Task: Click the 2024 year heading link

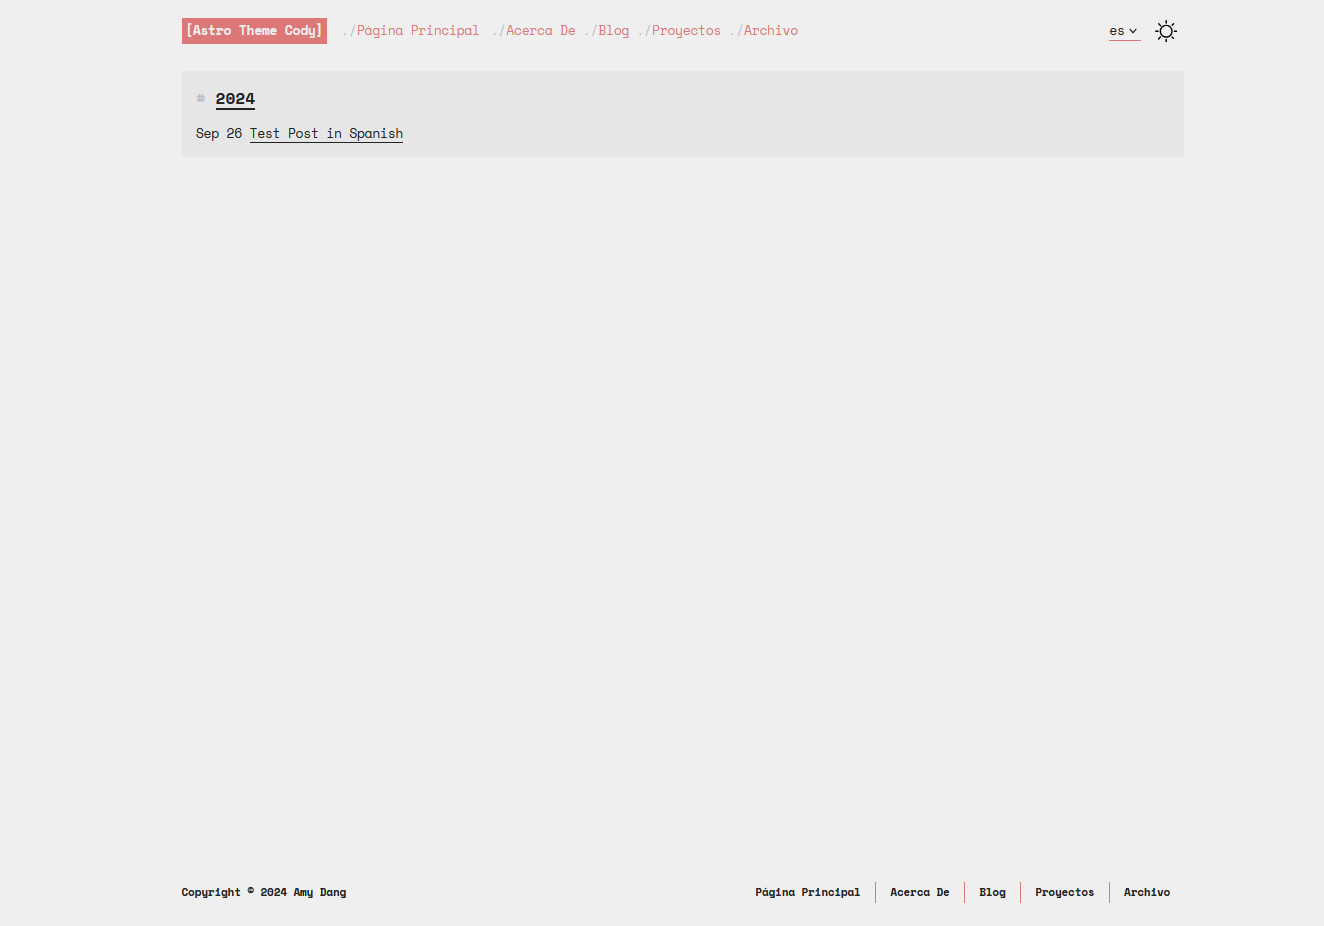Action: coord(235,99)
